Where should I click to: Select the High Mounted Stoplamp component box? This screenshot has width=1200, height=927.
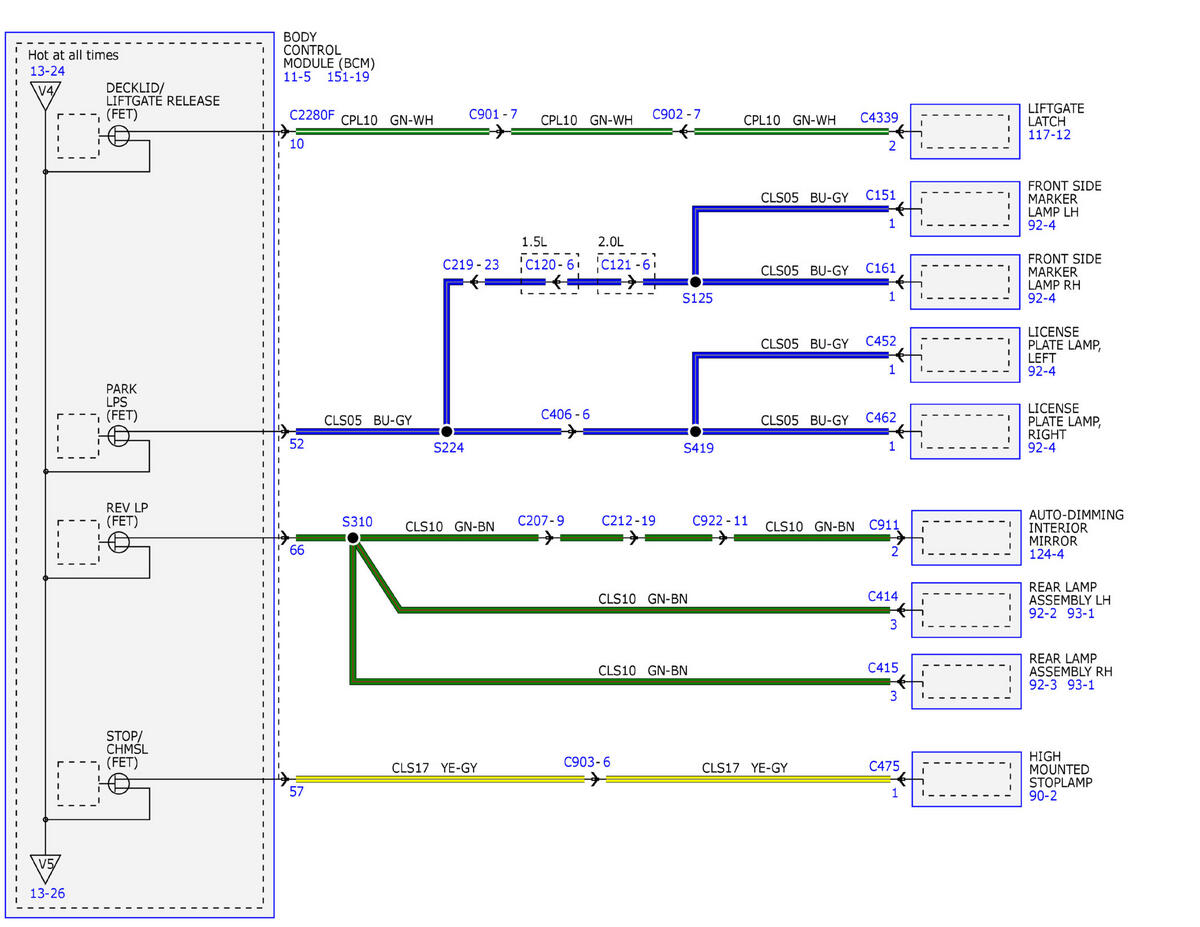[965, 779]
